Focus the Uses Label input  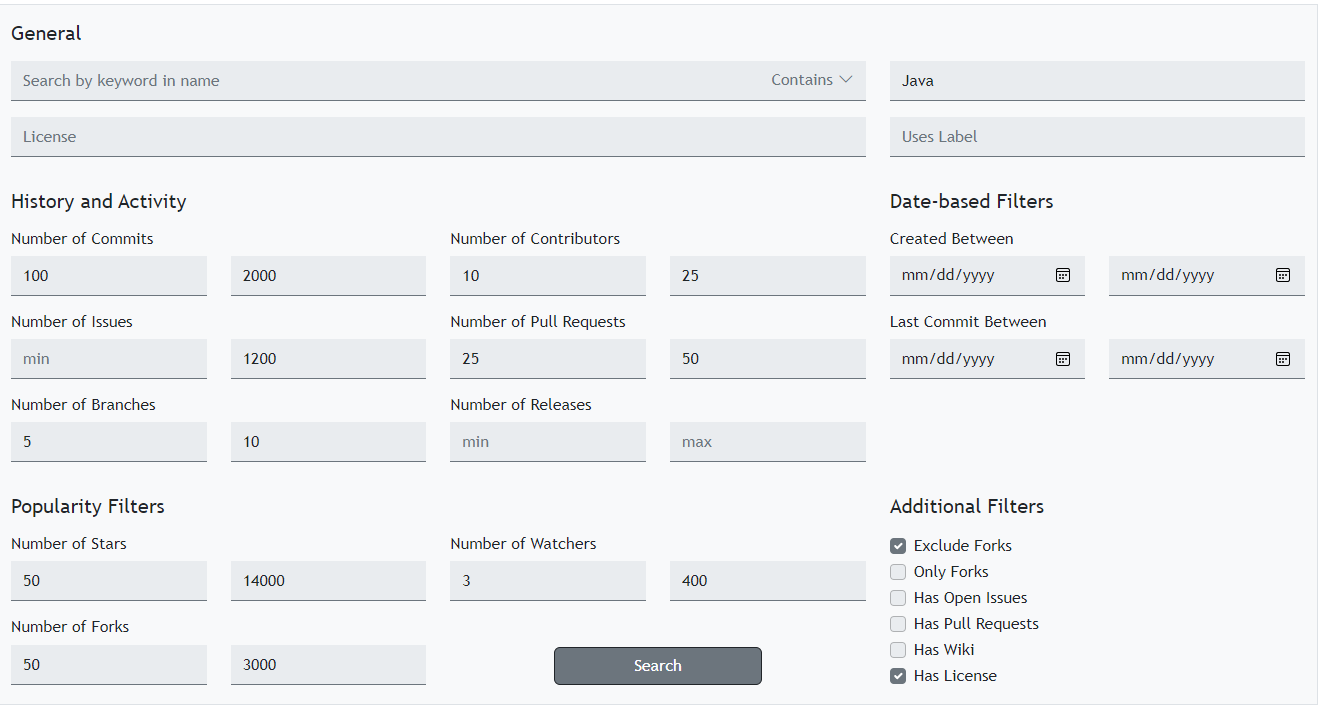tap(1096, 137)
